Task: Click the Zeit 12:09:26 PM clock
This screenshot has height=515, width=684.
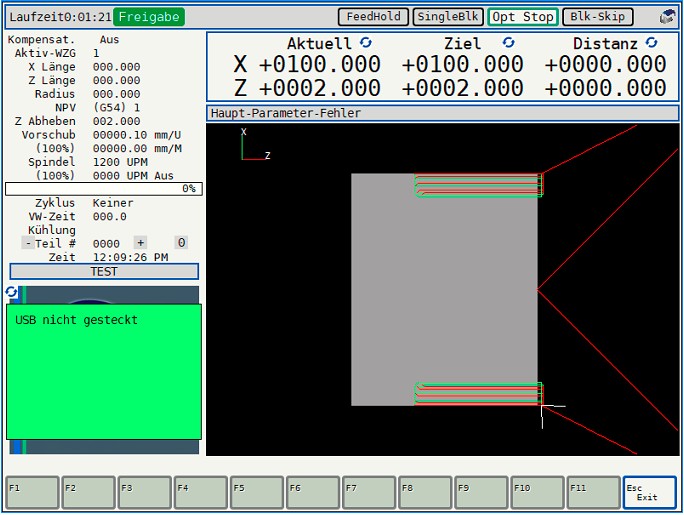Action: (130, 257)
